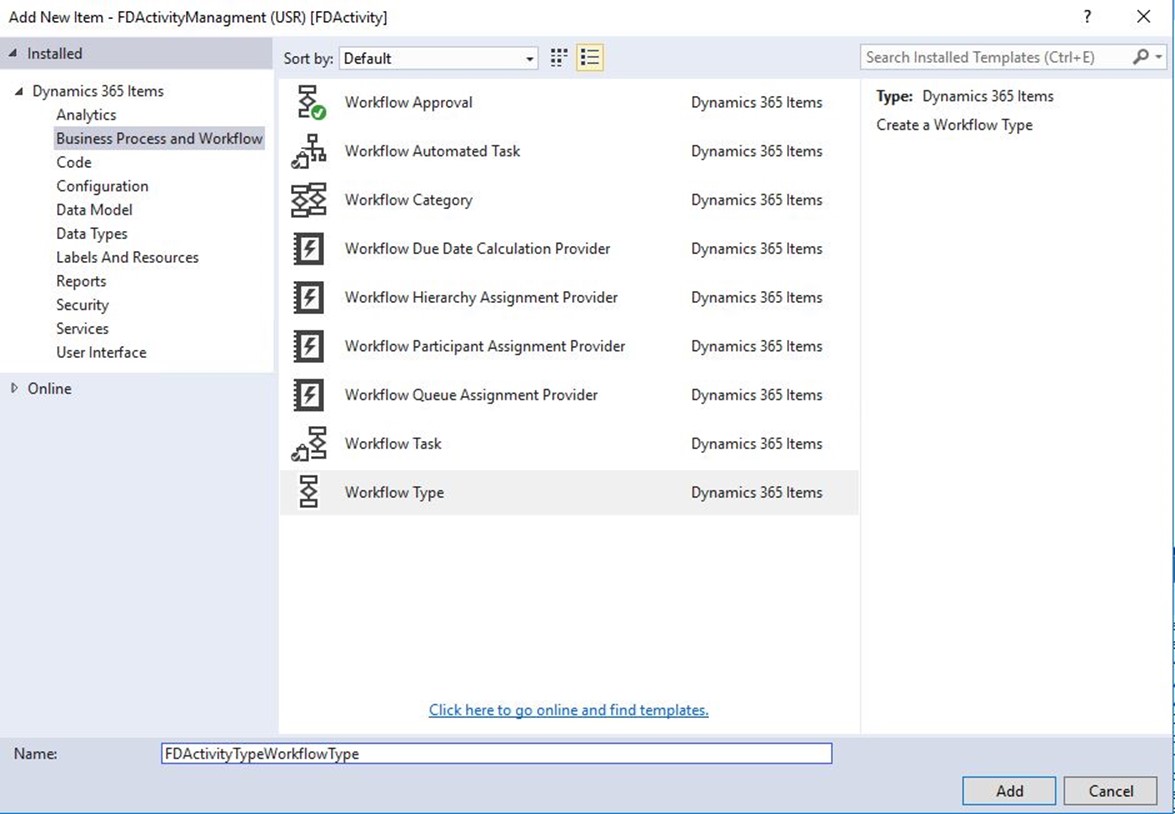
Task: Open the Sort by Default dropdown
Action: click(x=439, y=58)
